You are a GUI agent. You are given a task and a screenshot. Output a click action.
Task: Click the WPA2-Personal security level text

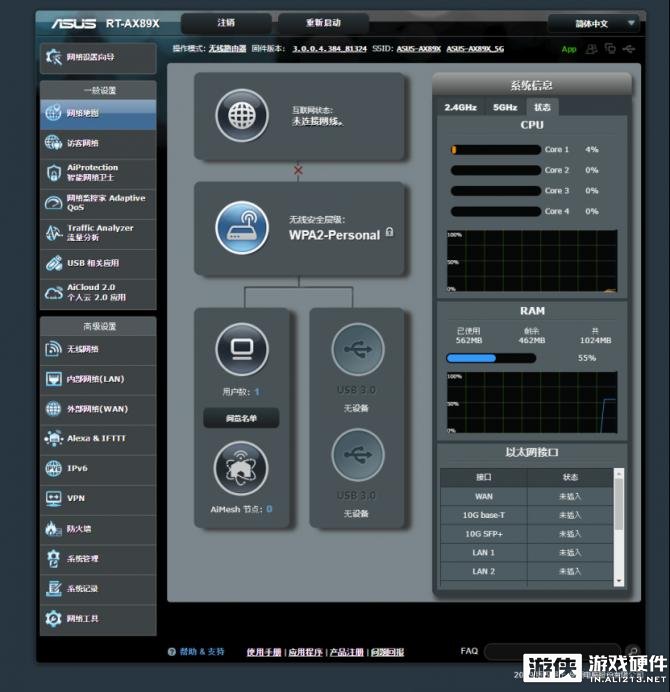coord(335,235)
